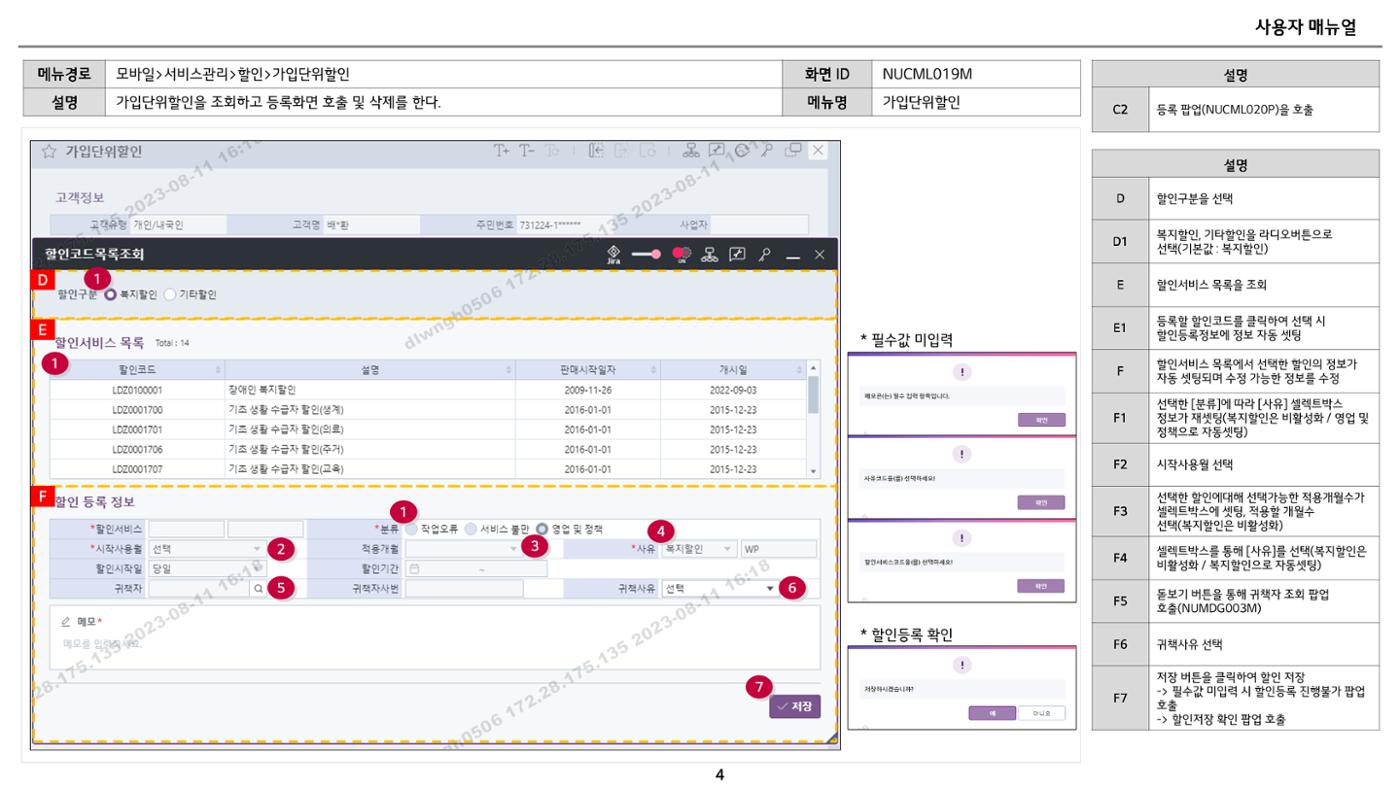Screen dimensions: 1400x788
Task: Click the key icon in 가입단위할인 toolbar
Action: click(767, 151)
